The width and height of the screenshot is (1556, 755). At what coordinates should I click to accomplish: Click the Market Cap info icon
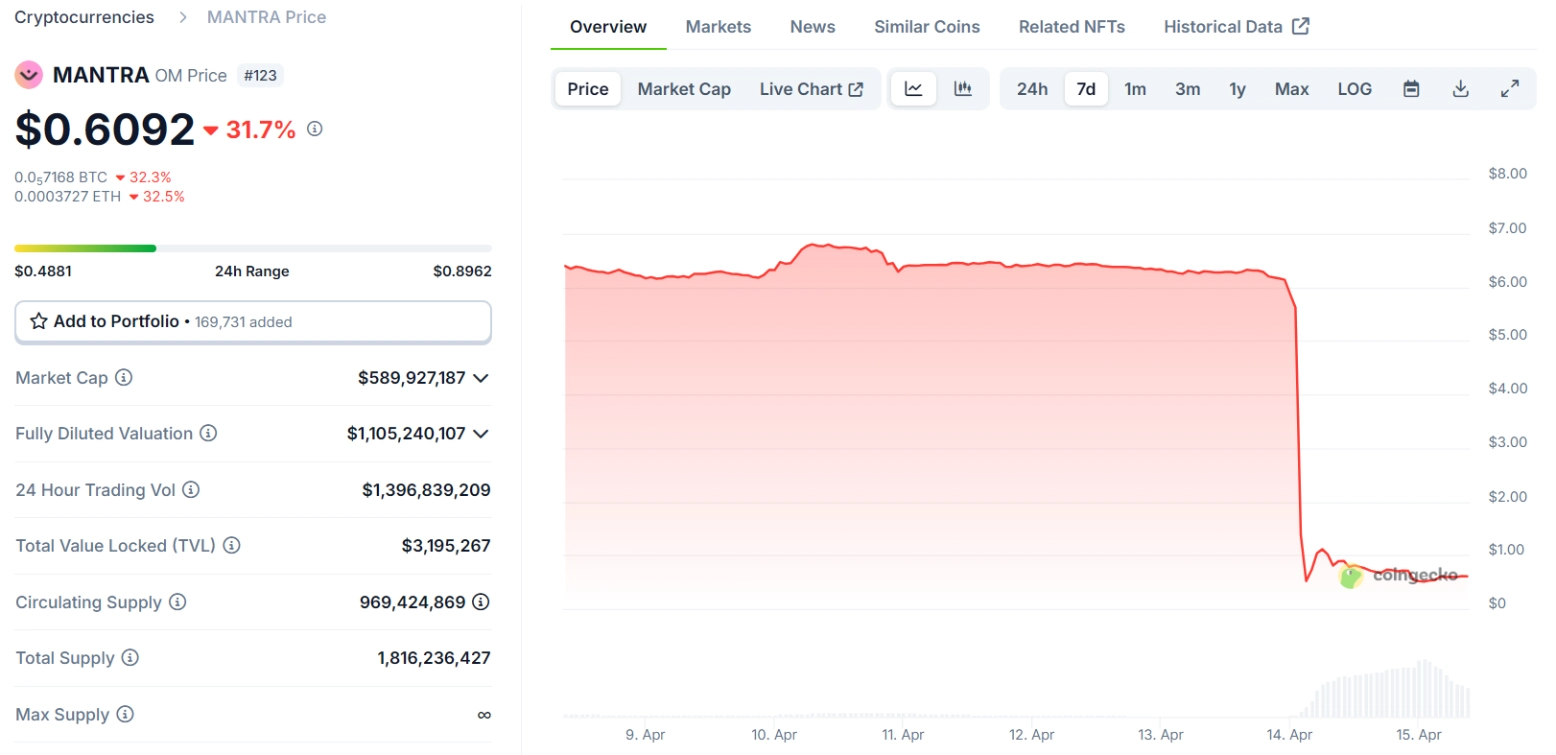[x=124, y=378]
